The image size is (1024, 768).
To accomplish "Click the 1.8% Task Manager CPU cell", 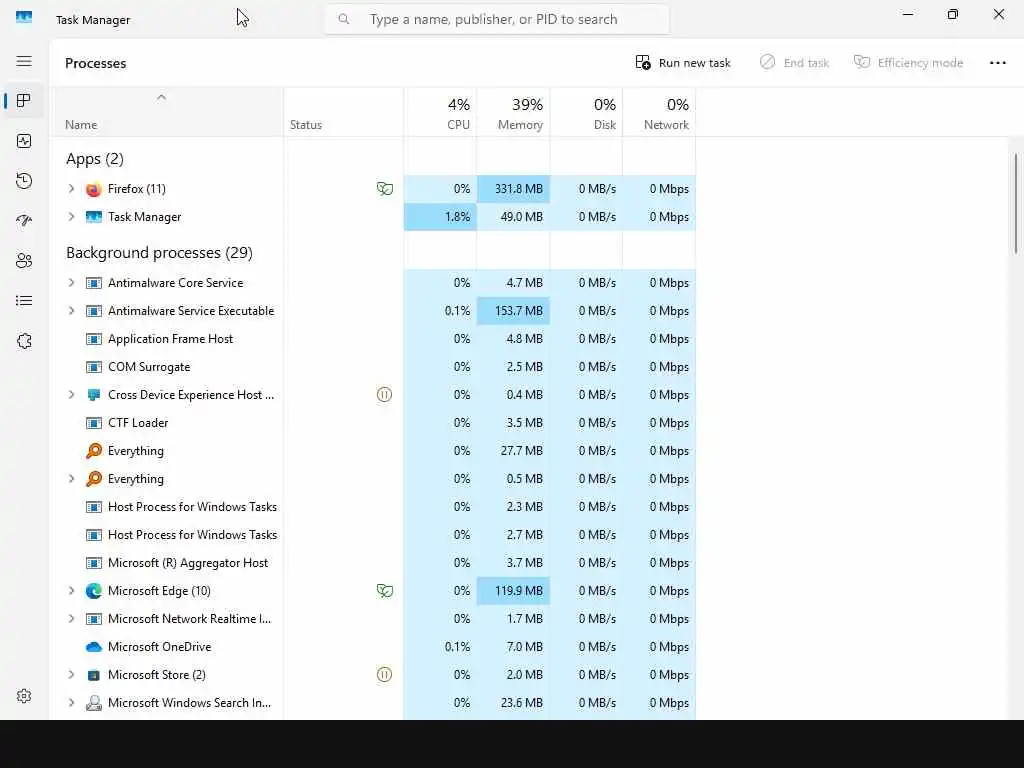I will 440,217.
